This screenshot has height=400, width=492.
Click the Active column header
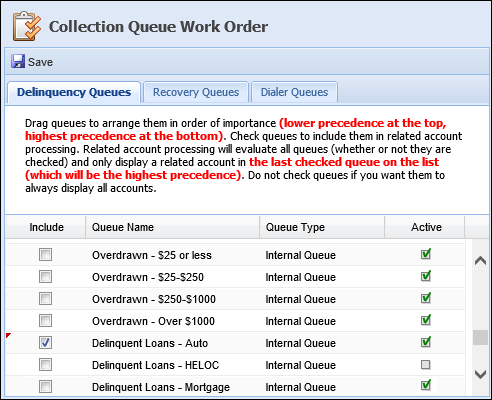pyautogui.click(x=425, y=227)
